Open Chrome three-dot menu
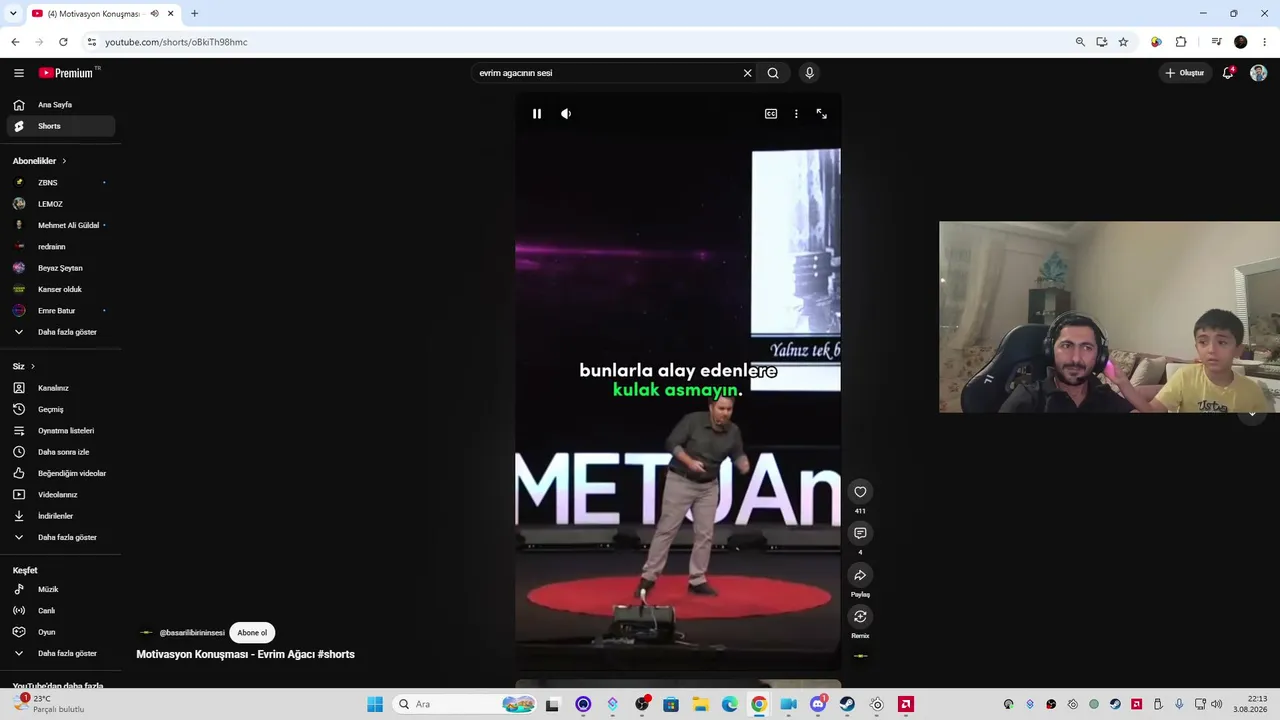 tap(1265, 42)
